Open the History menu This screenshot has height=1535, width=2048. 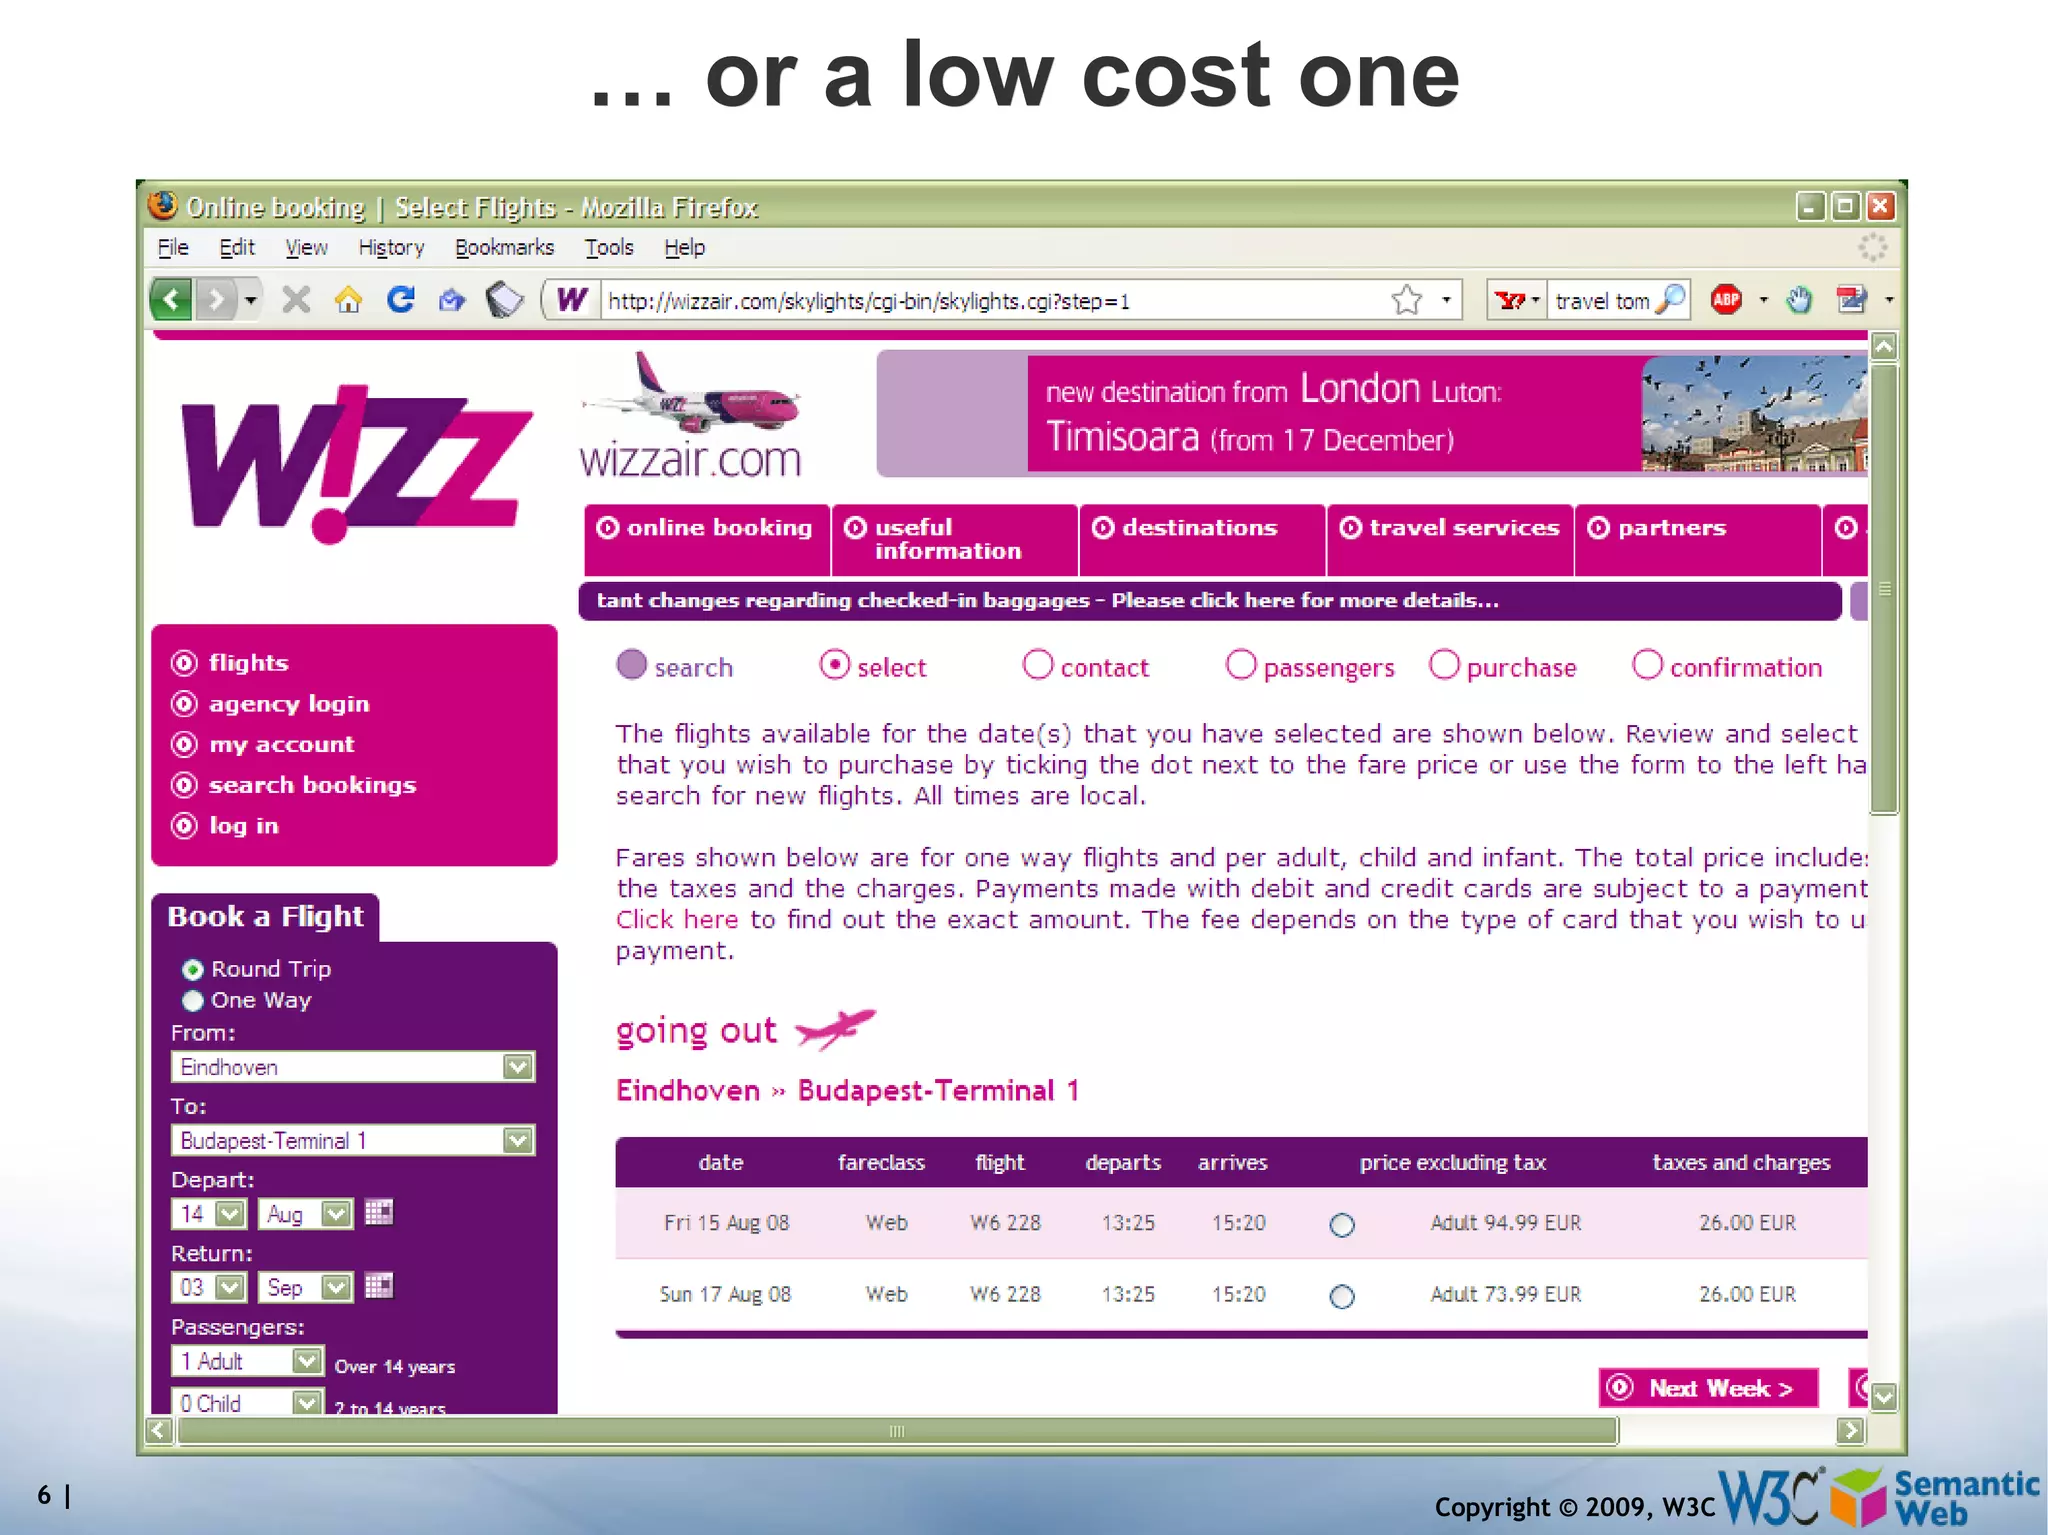click(x=391, y=247)
